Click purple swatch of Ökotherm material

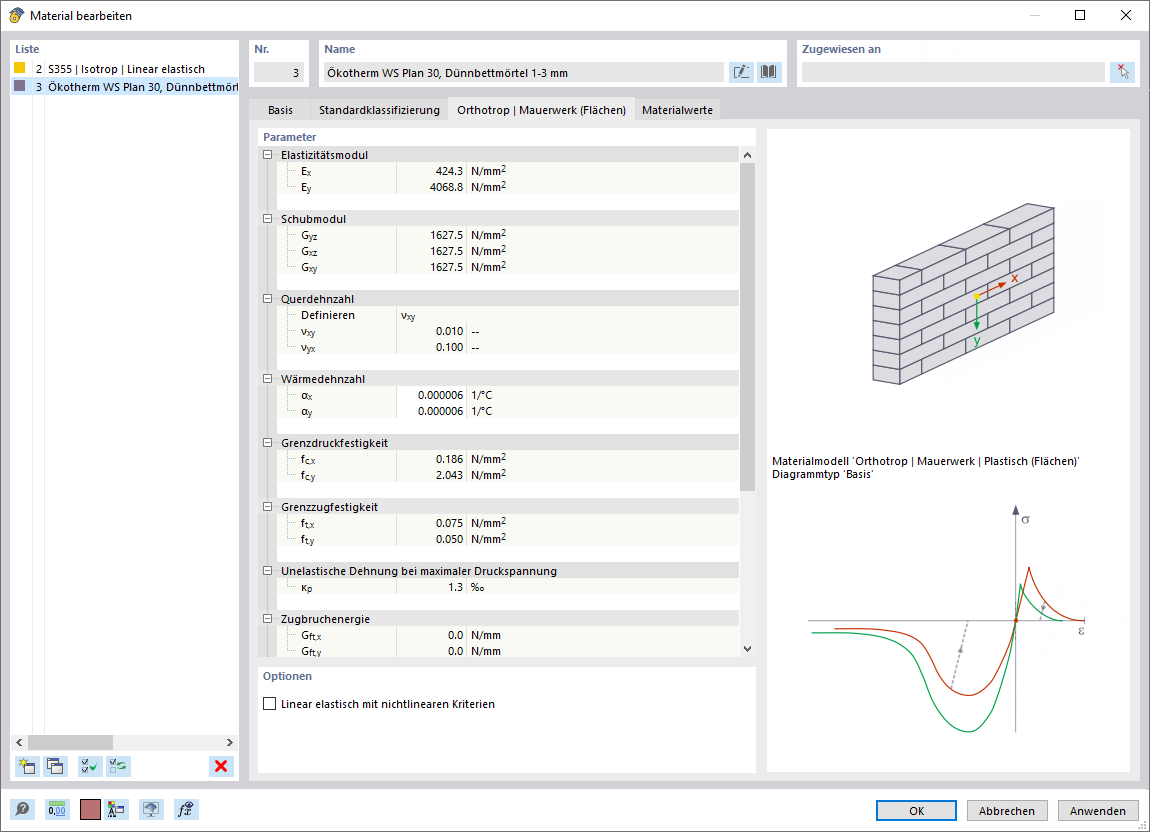tap(20, 86)
